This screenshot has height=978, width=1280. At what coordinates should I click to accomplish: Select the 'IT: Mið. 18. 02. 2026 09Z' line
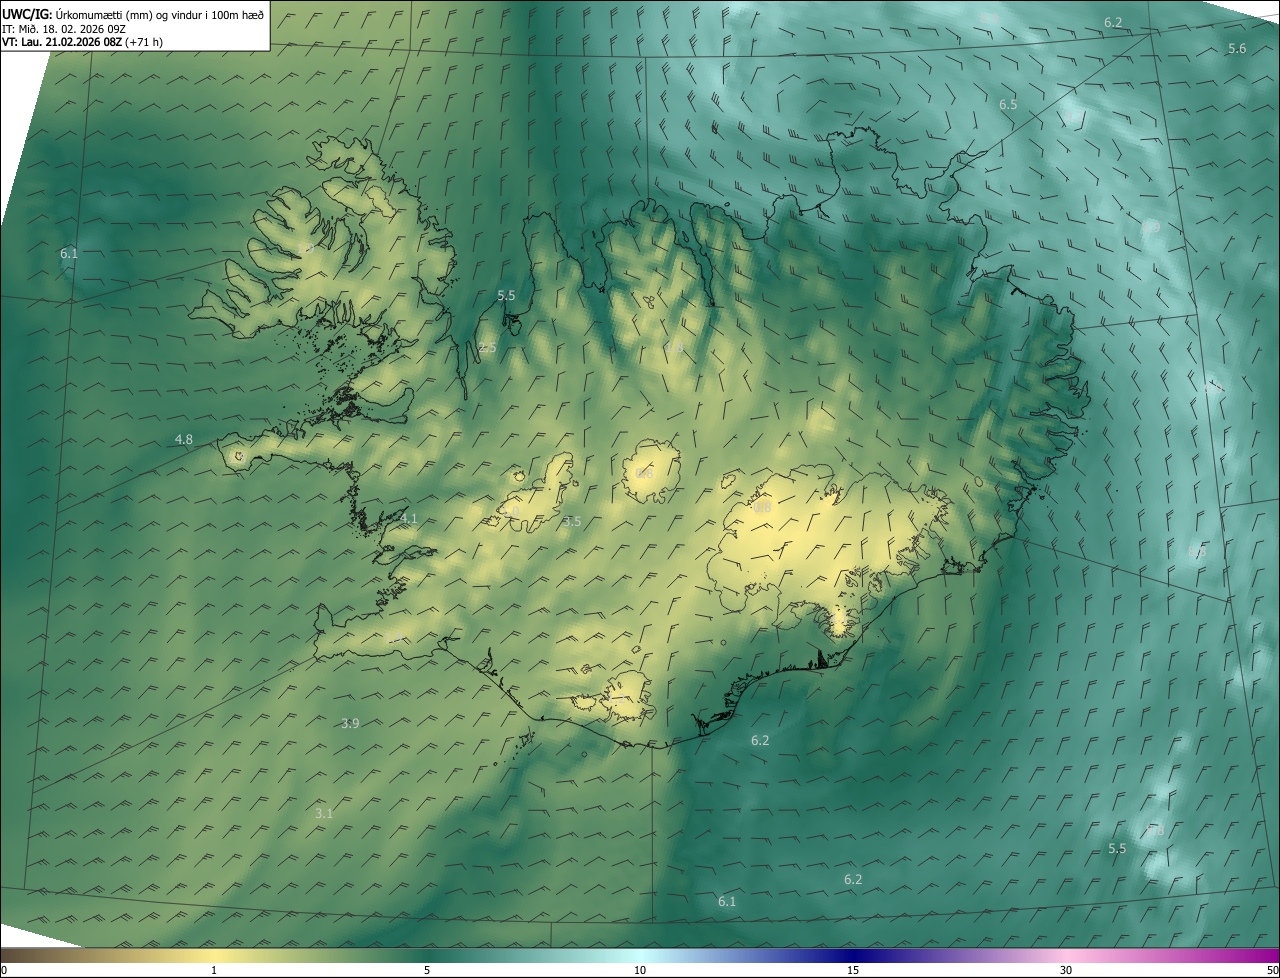pyautogui.click(x=64, y=29)
